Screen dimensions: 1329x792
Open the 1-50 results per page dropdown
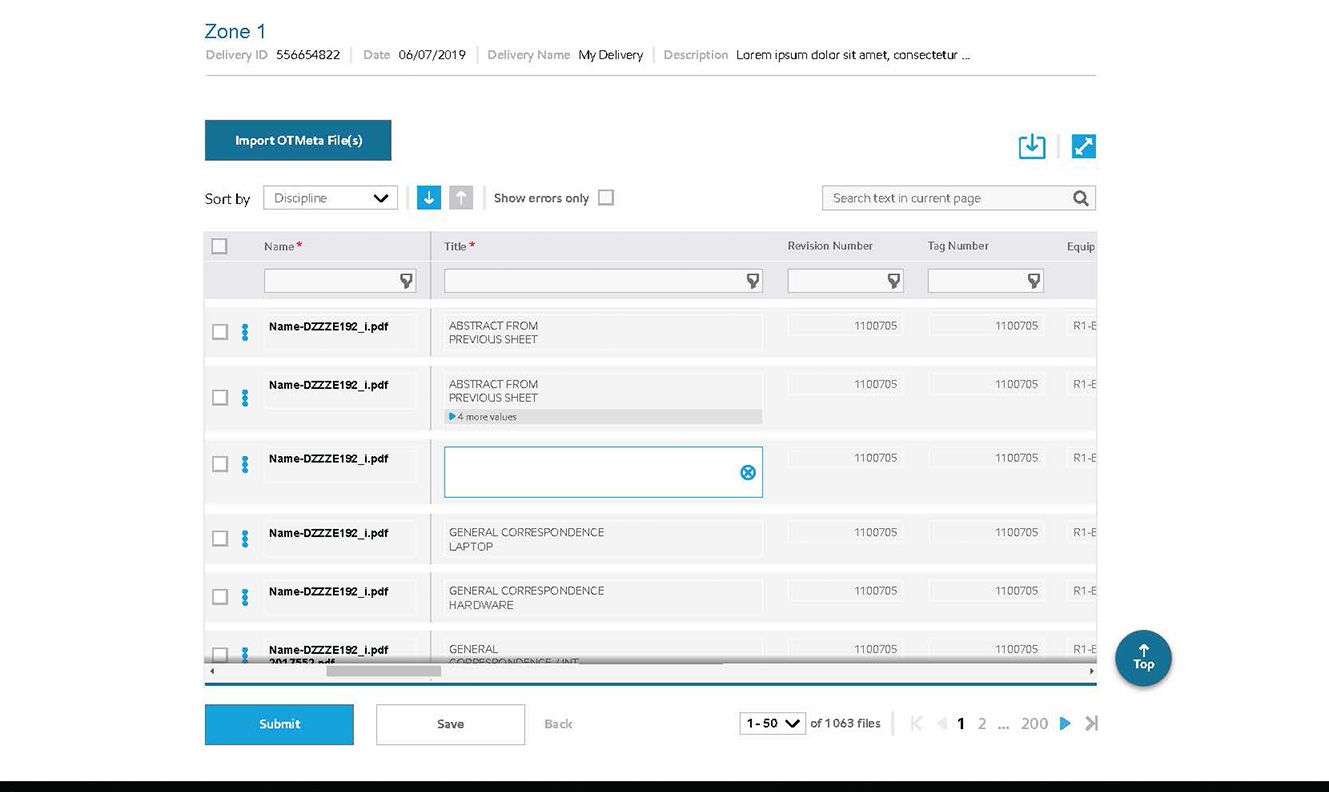[x=771, y=723]
